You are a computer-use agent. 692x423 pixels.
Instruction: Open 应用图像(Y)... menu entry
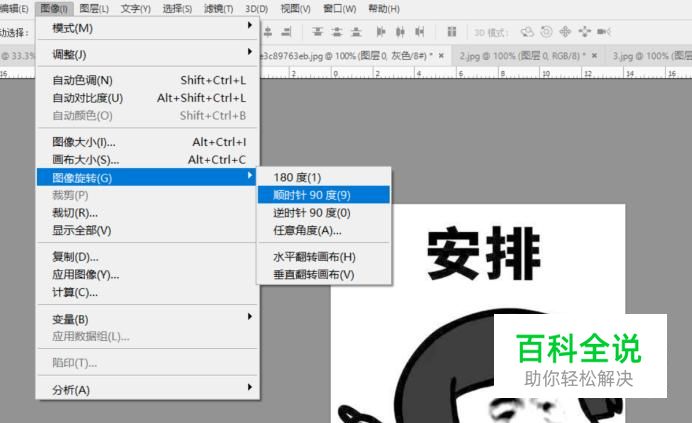(147, 275)
